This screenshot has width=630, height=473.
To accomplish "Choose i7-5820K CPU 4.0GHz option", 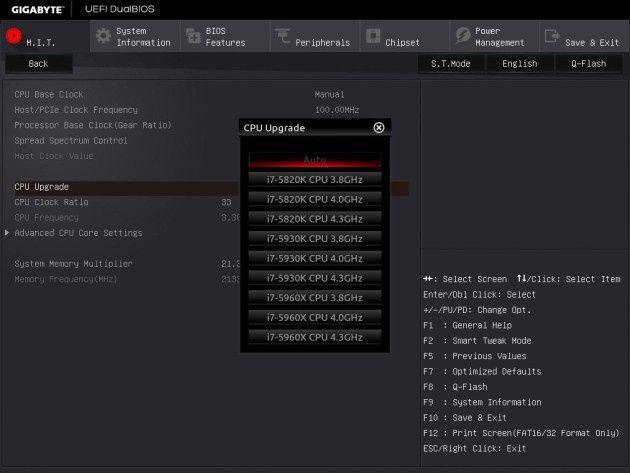I will point(315,199).
